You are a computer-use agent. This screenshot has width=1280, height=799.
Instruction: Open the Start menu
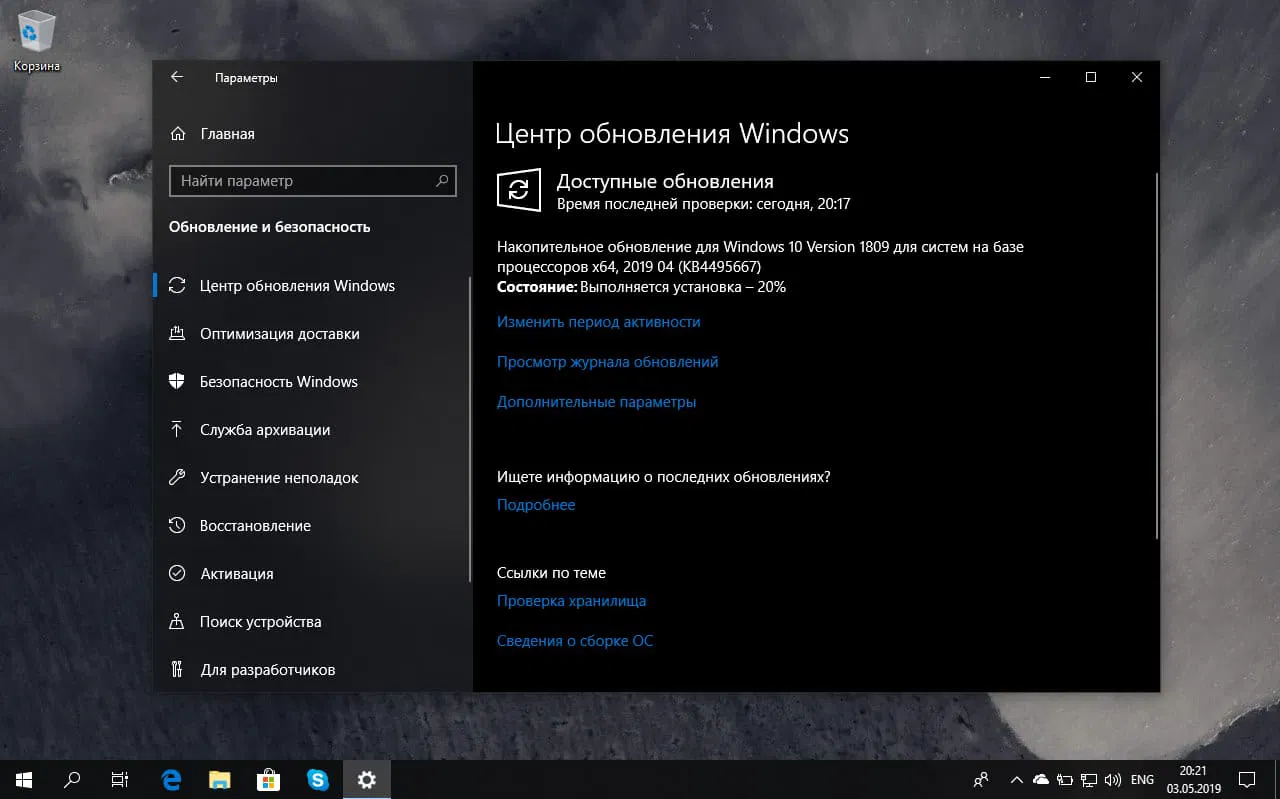(21, 779)
